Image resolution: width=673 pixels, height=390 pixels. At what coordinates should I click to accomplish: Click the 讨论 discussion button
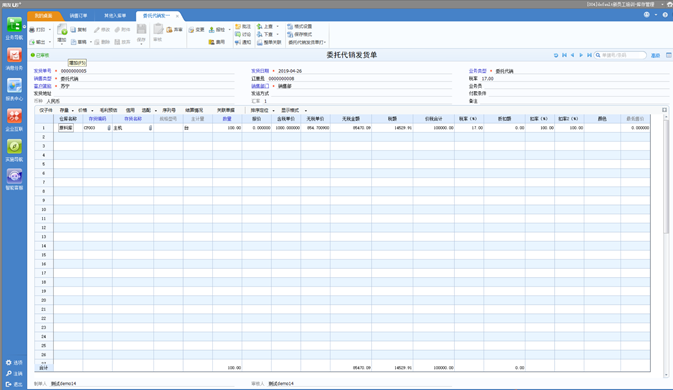243,34
